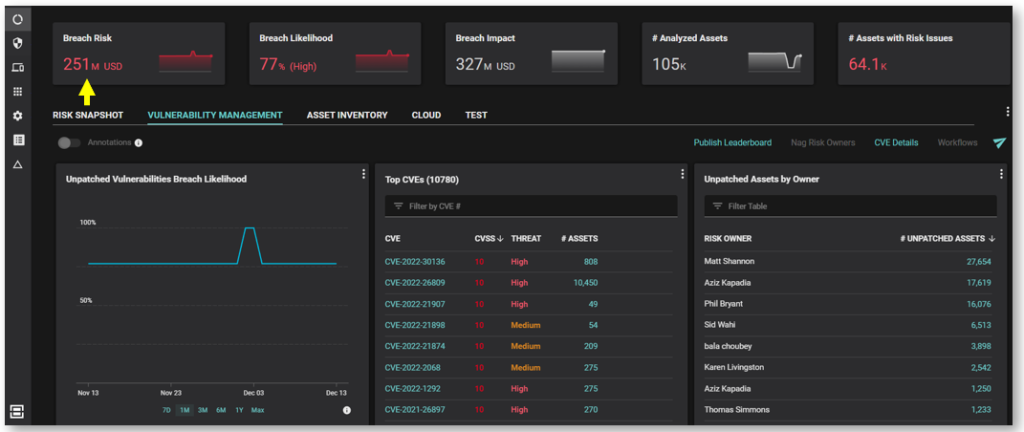The image size is (1024, 432).
Task: Open Annotations info icon
Action: pyautogui.click(x=138, y=143)
